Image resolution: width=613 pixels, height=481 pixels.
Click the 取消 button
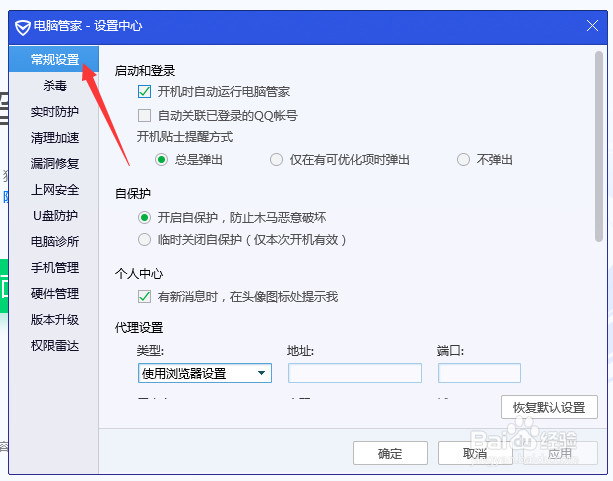tap(475, 453)
